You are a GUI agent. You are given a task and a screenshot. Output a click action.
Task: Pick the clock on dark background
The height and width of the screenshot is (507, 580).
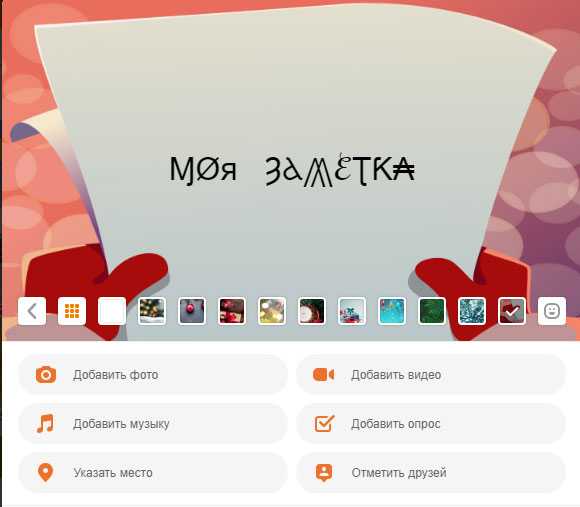click(312, 311)
